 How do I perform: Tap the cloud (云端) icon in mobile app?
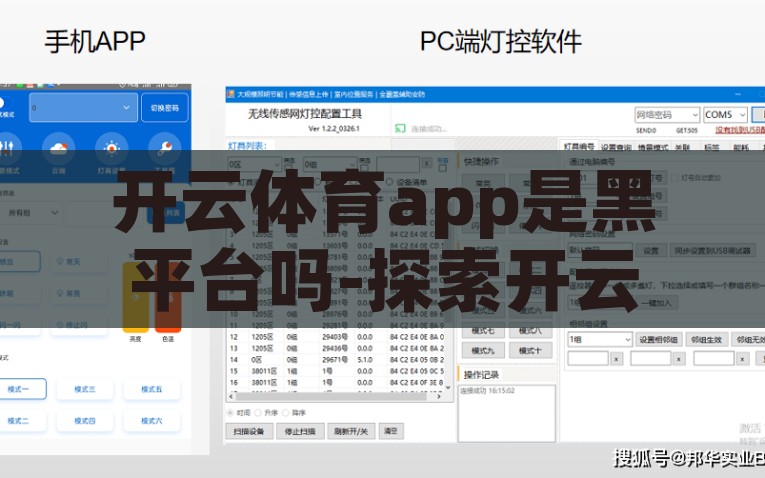tap(59, 148)
